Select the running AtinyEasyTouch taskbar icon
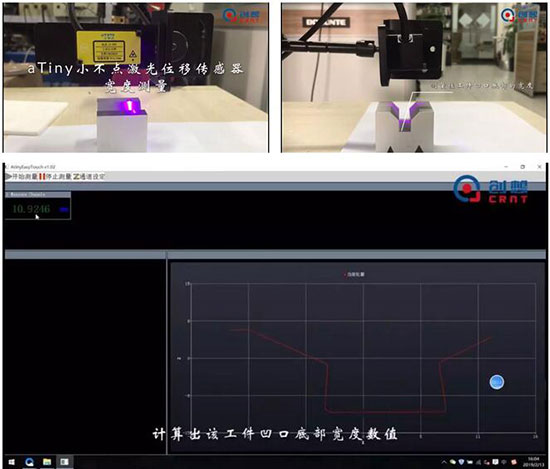This screenshot has height=469, width=550. (x=65, y=462)
